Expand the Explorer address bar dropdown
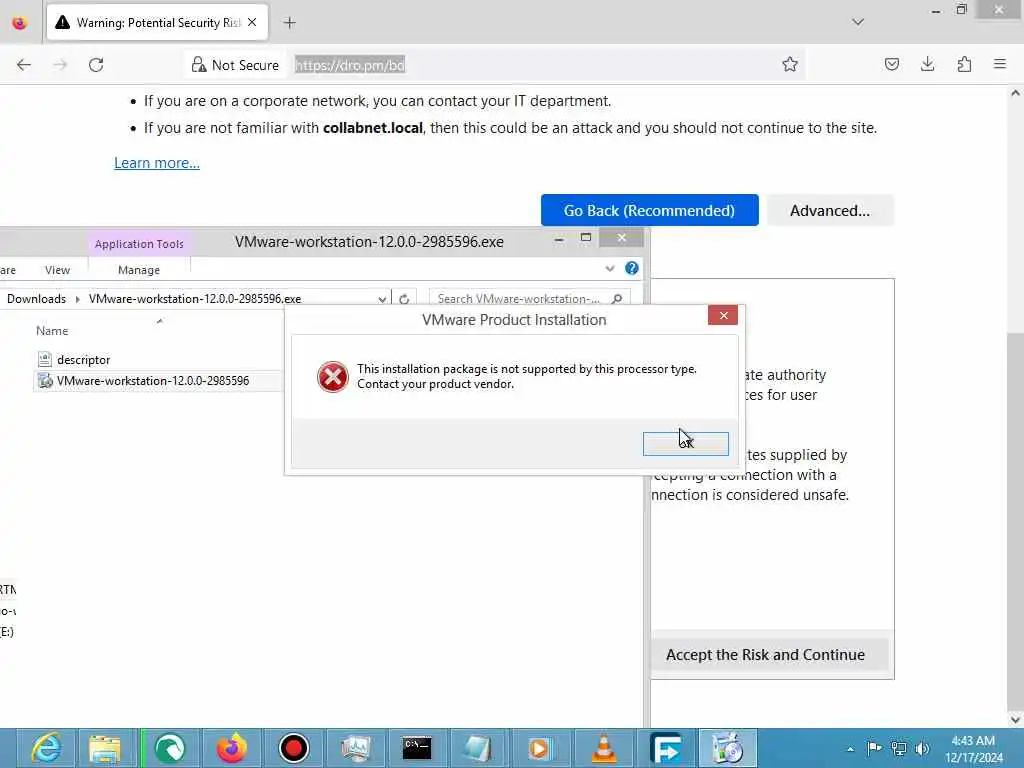Screen dimensions: 1024x768 click(x=382, y=299)
